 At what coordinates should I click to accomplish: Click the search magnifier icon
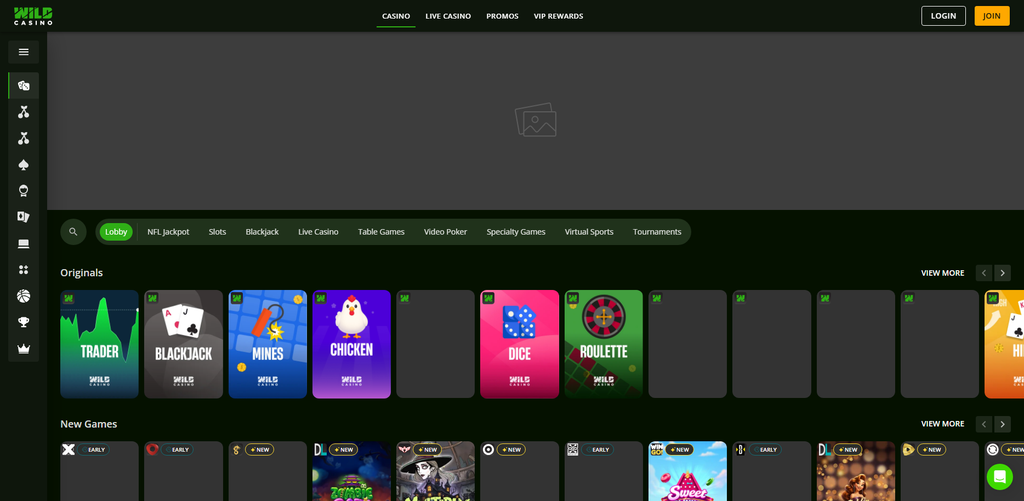click(x=73, y=232)
